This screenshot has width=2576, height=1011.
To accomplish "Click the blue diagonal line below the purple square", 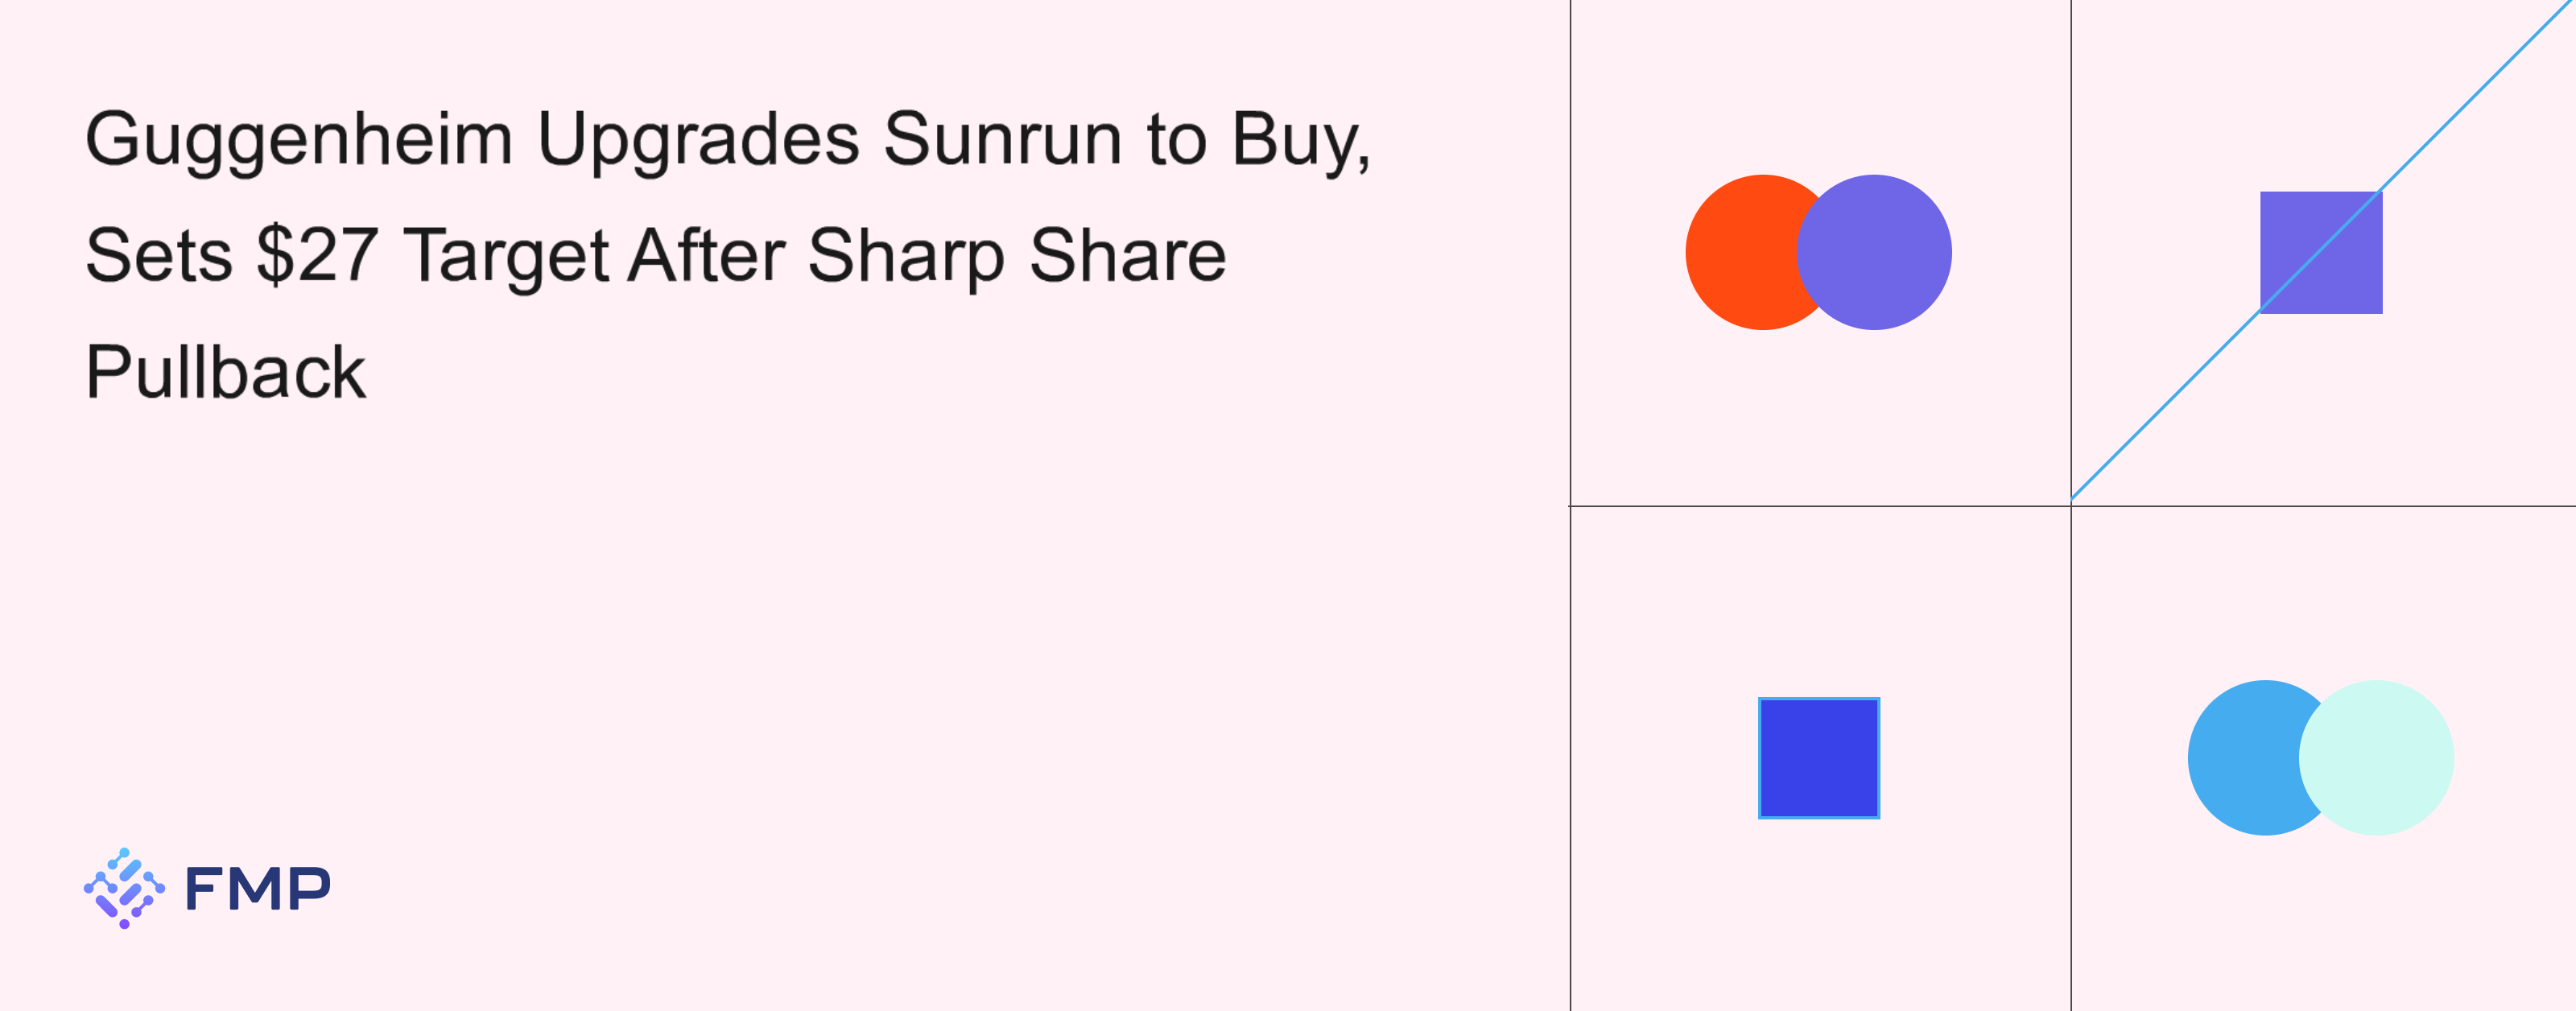I will coord(2165,405).
